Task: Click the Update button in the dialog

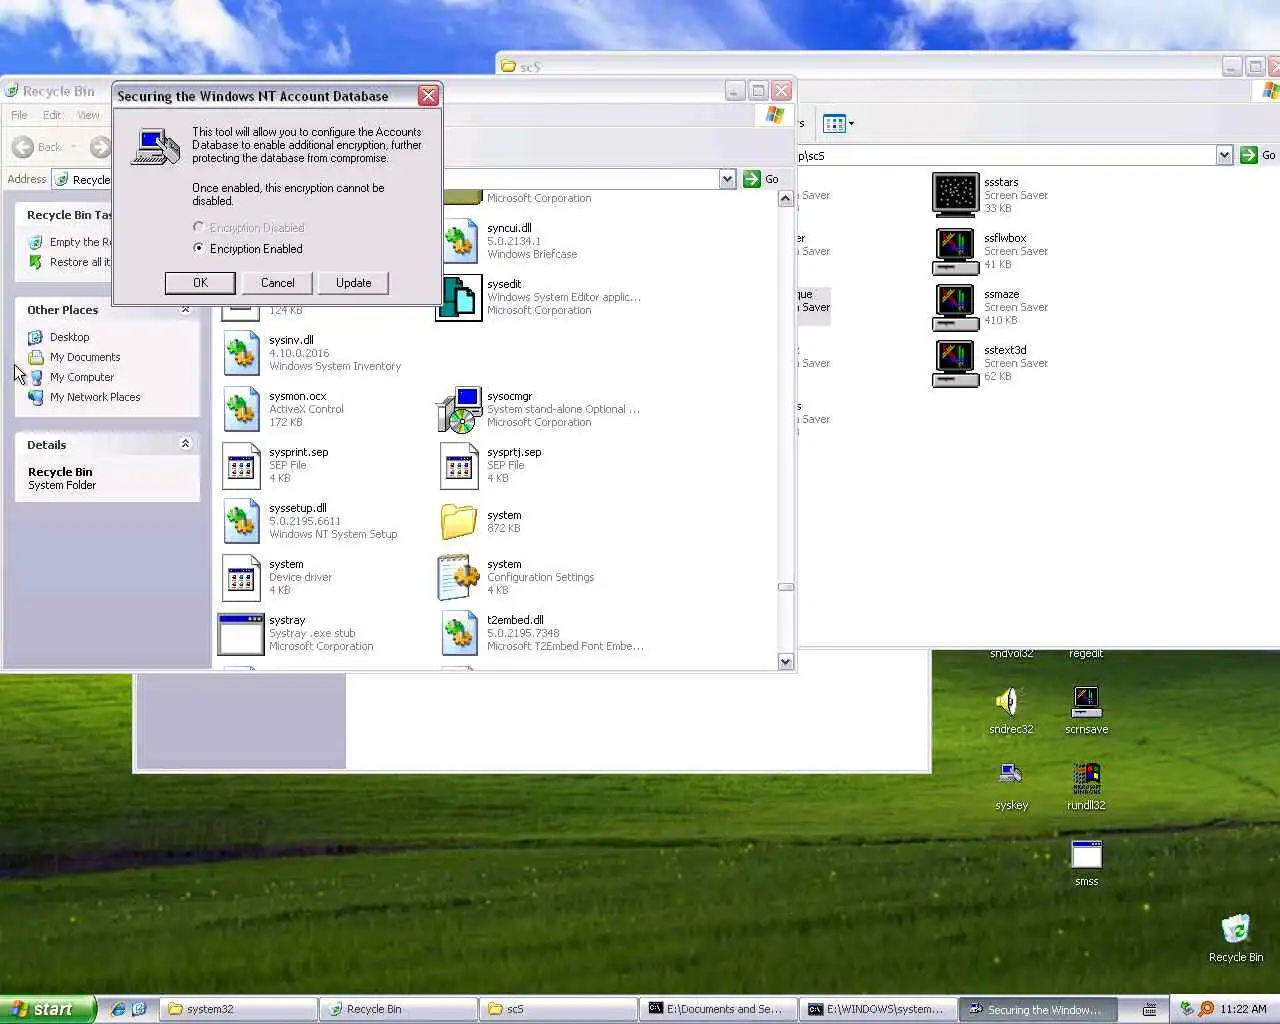Action: tap(353, 283)
